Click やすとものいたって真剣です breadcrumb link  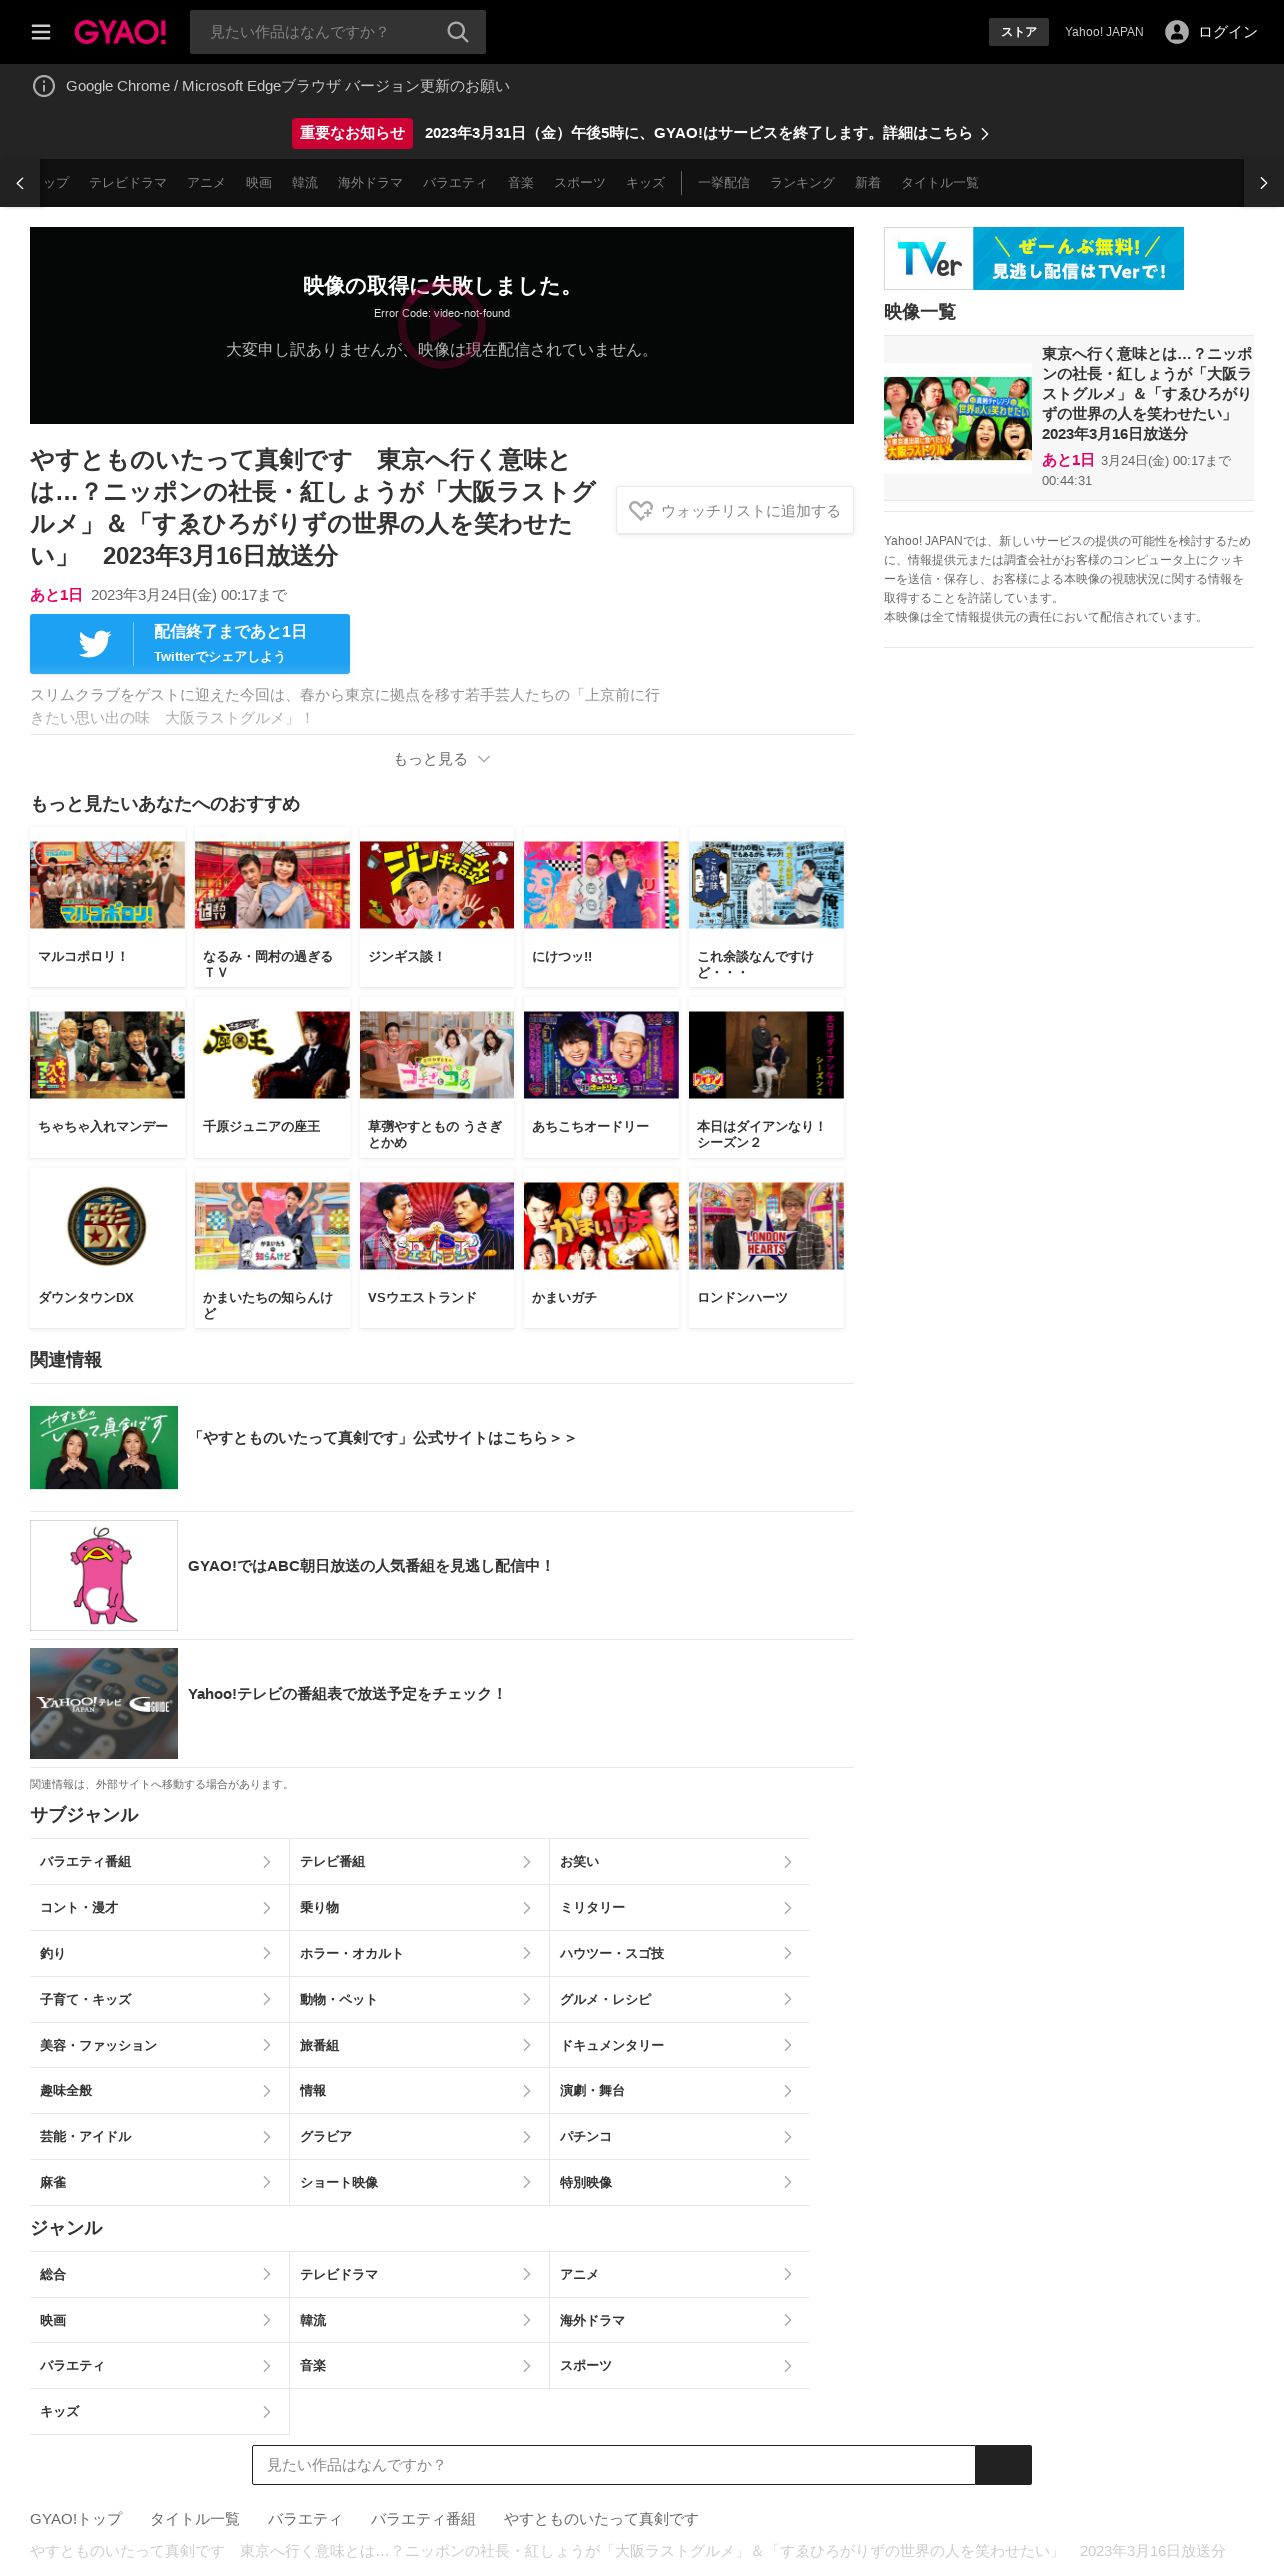pyautogui.click(x=601, y=2519)
